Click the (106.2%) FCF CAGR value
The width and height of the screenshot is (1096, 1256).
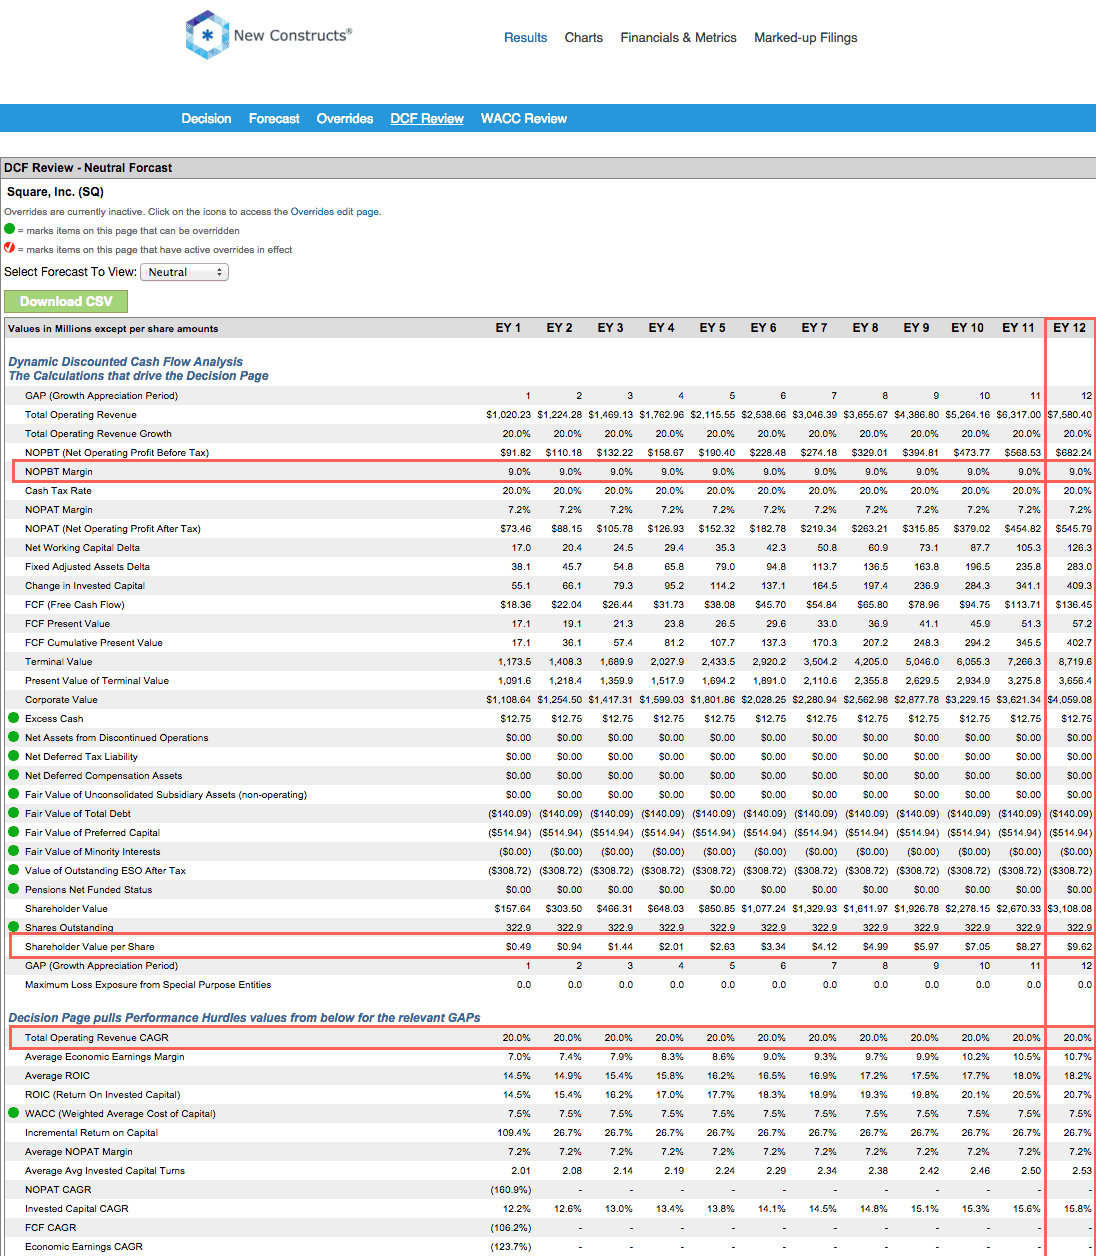[511, 1228]
